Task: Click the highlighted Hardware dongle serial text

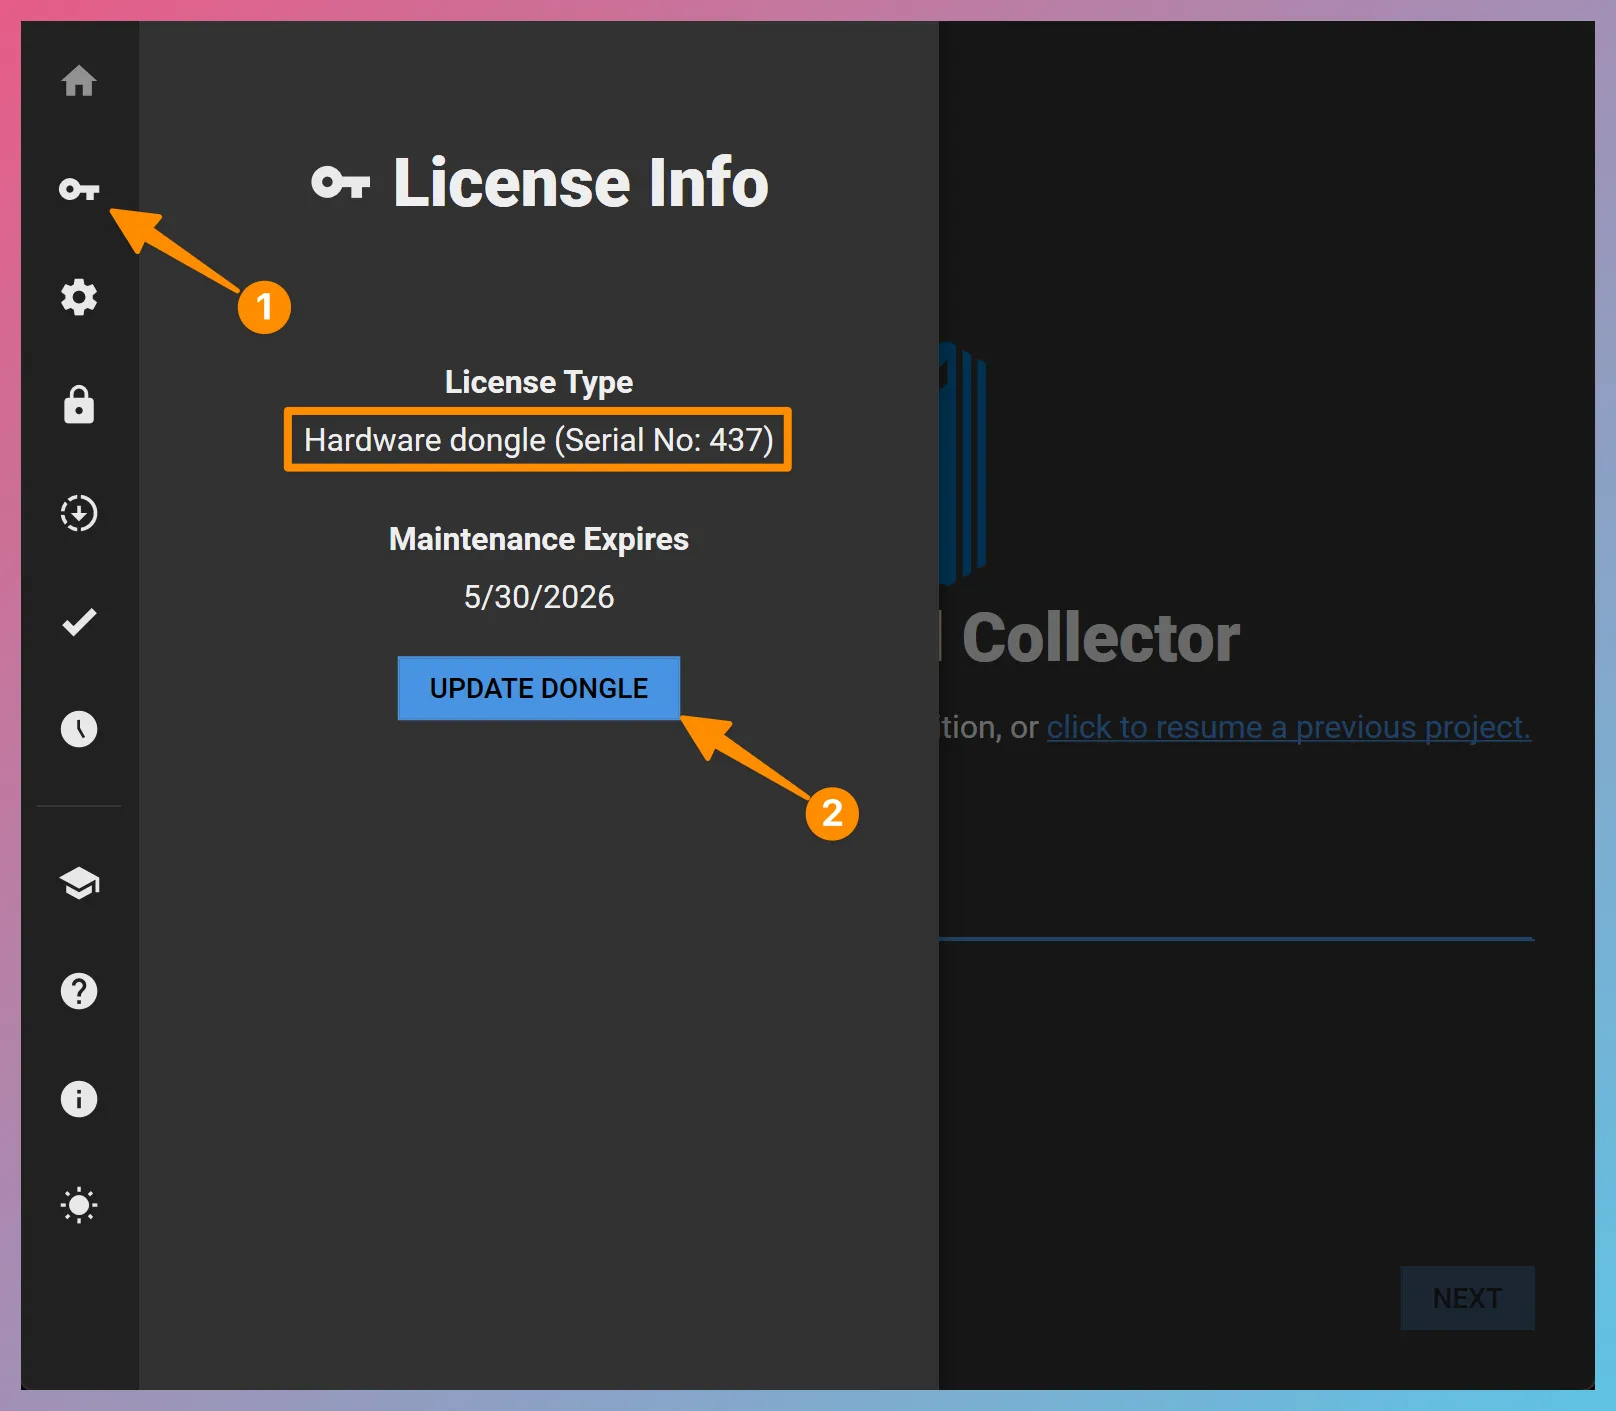Action: [x=538, y=440]
